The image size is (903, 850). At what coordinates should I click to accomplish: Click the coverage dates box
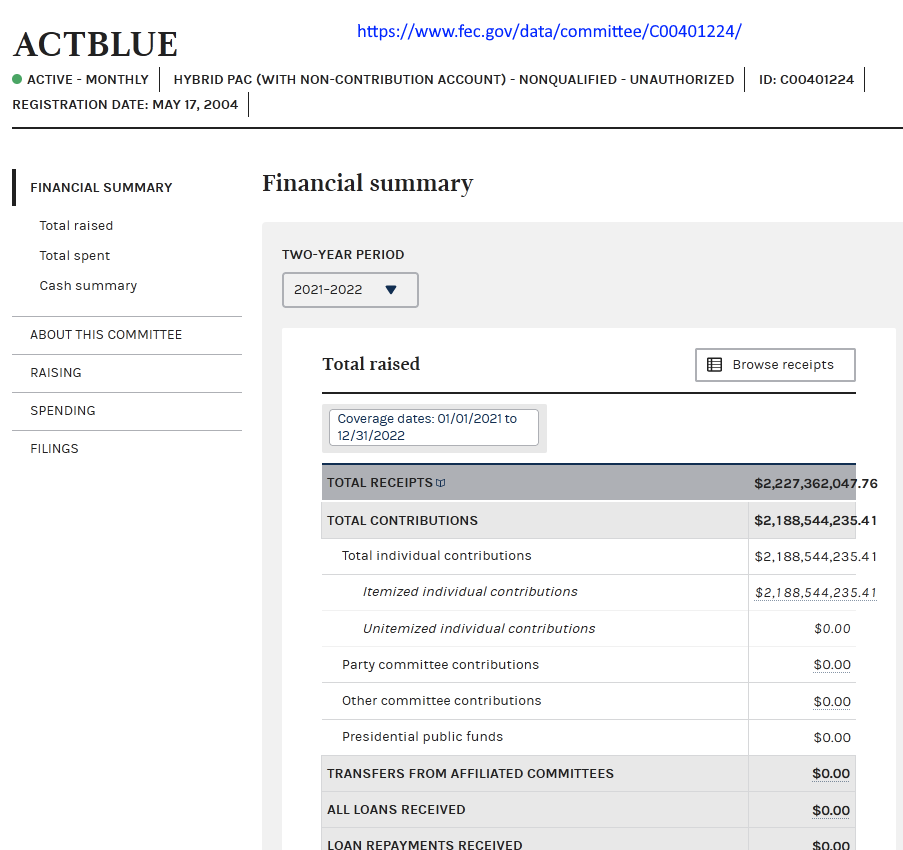434,427
